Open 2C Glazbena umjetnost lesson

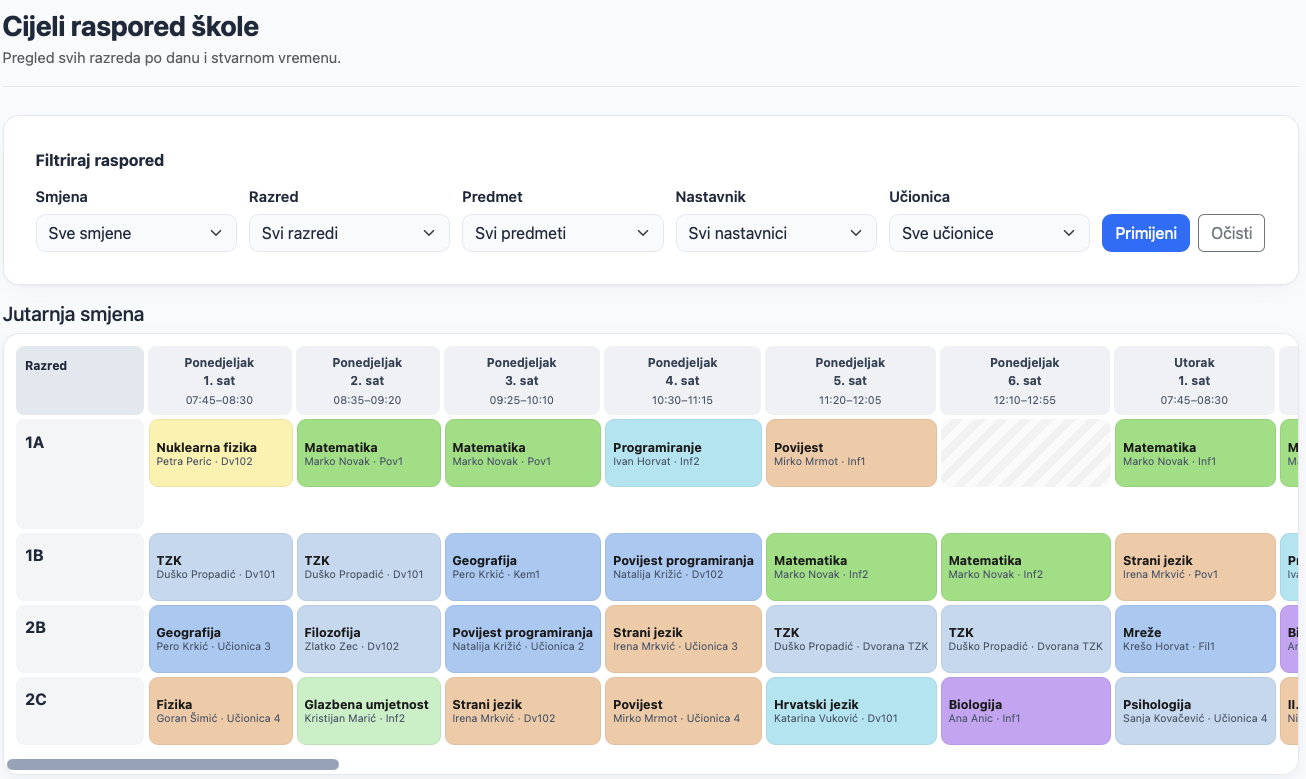tap(368, 711)
